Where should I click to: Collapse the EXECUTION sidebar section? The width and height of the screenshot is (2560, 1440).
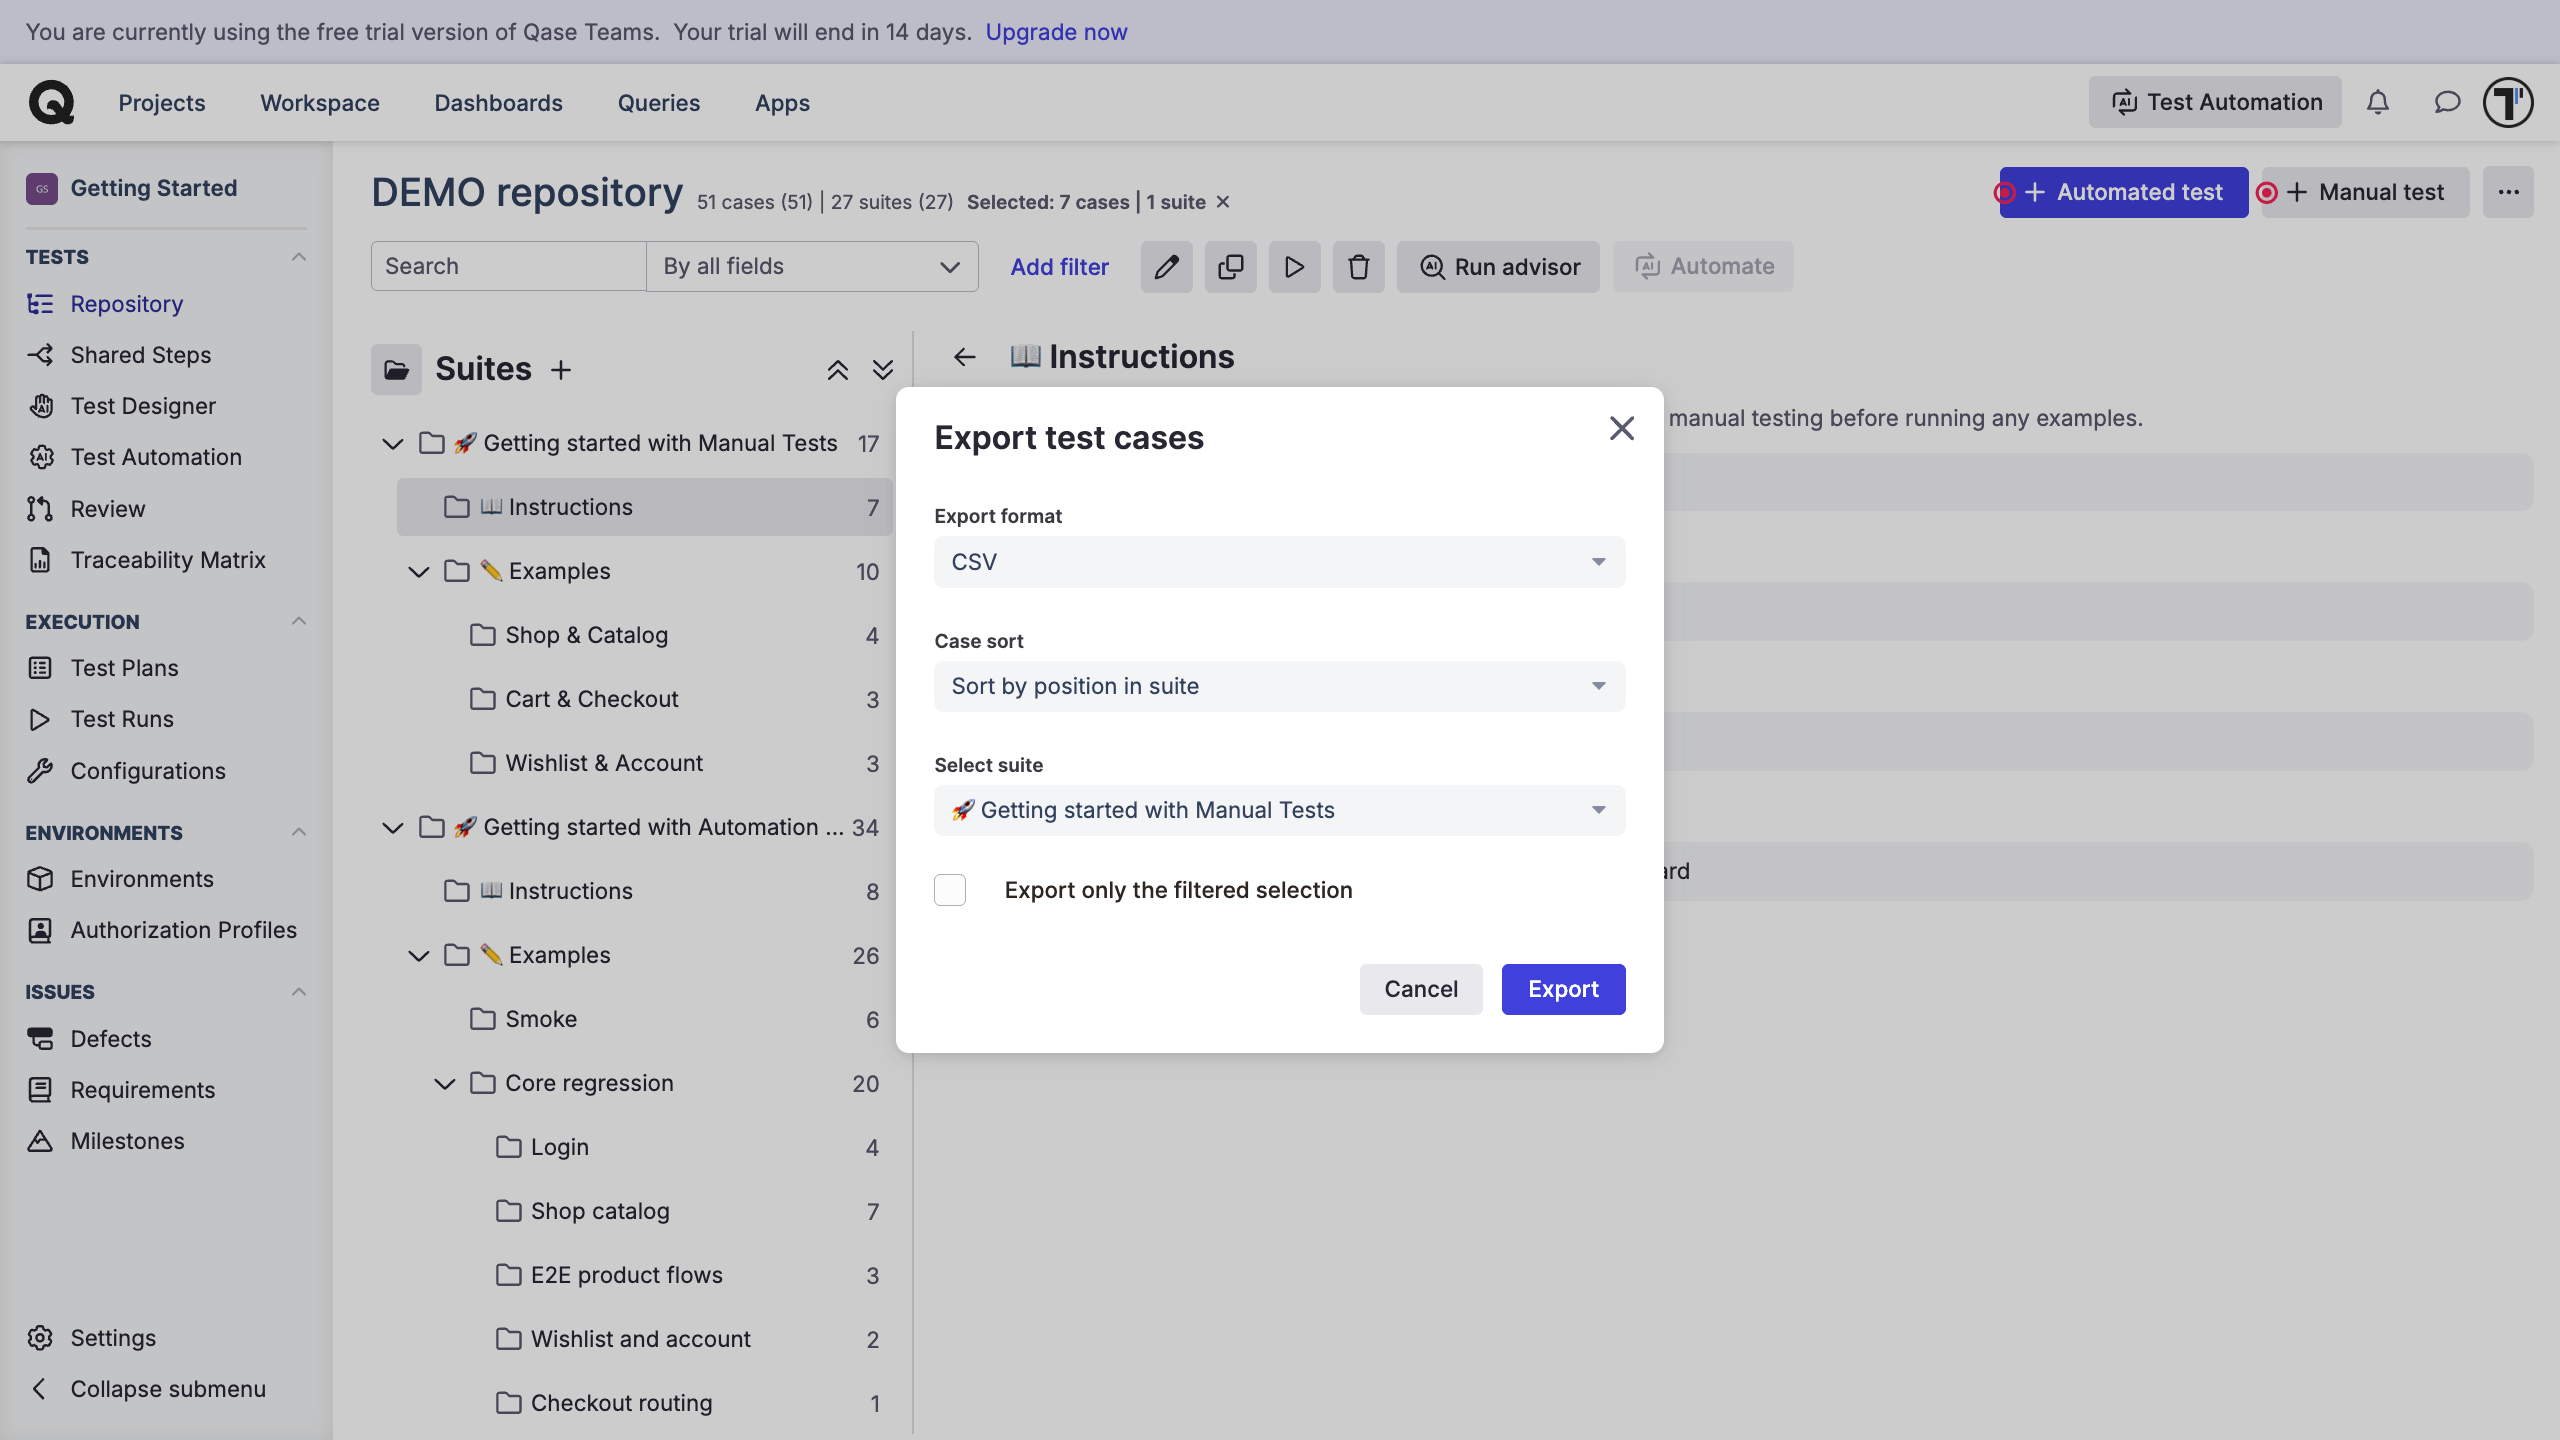(x=298, y=621)
